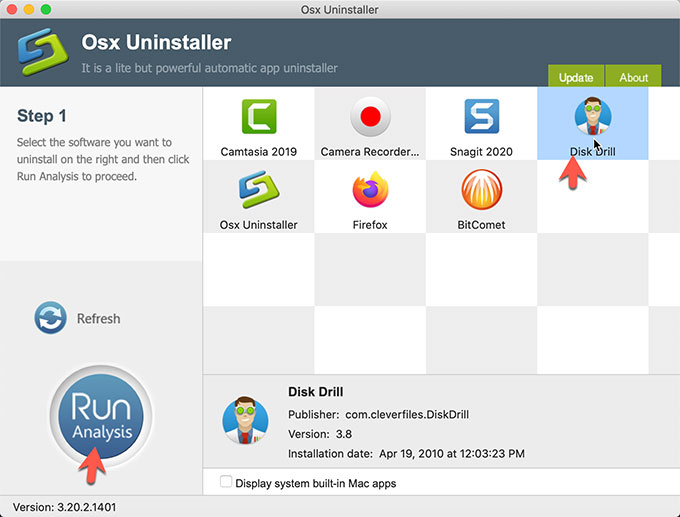Maximize the window with the green button
The image size is (680, 517).
[46, 9]
